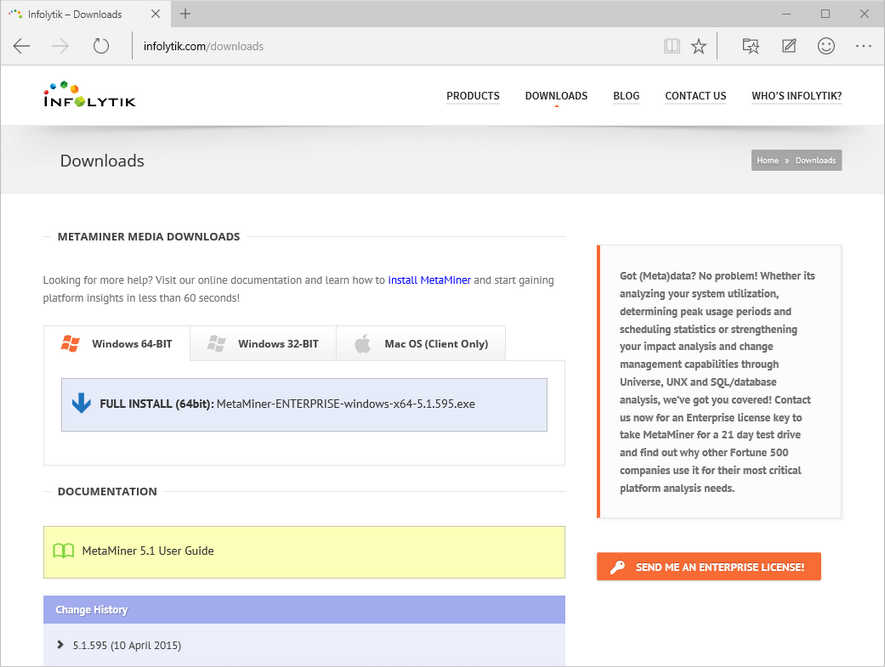The image size is (885, 667).
Task: Open WHO'S INFOLYTIK? page
Action: pyautogui.click(x=796, y=96)
